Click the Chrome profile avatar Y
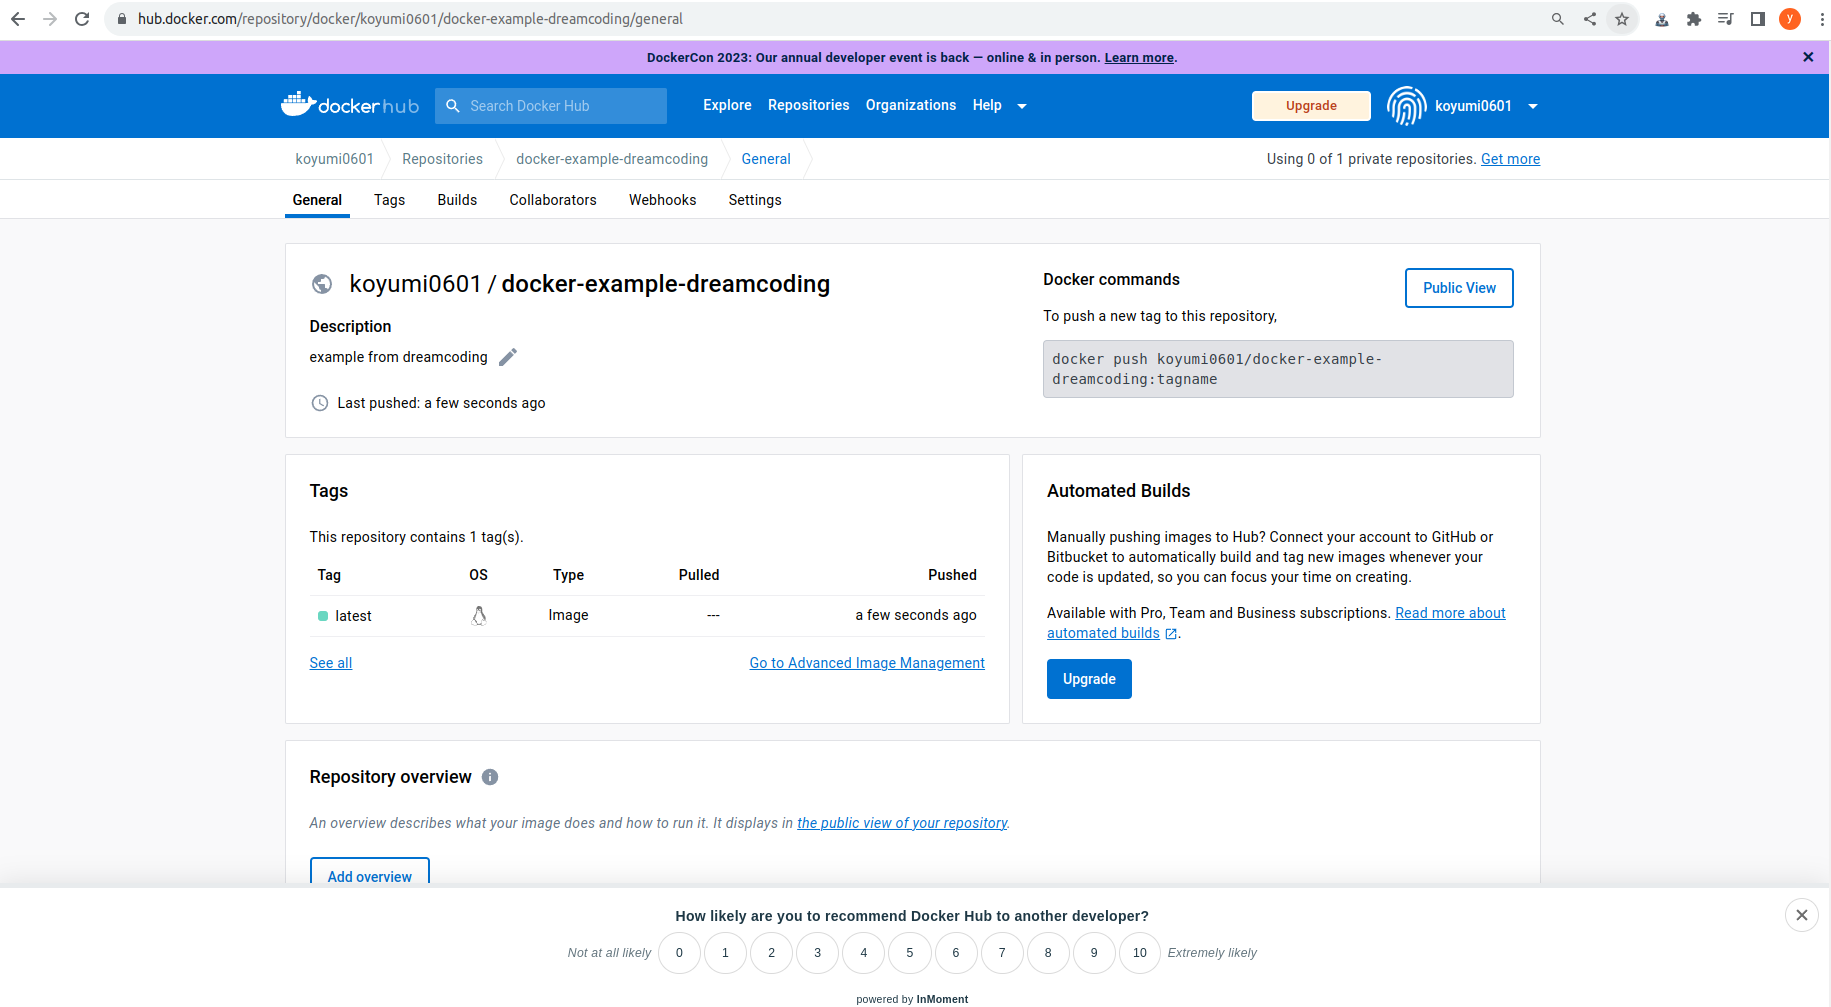 click(x=1790, y=19)
